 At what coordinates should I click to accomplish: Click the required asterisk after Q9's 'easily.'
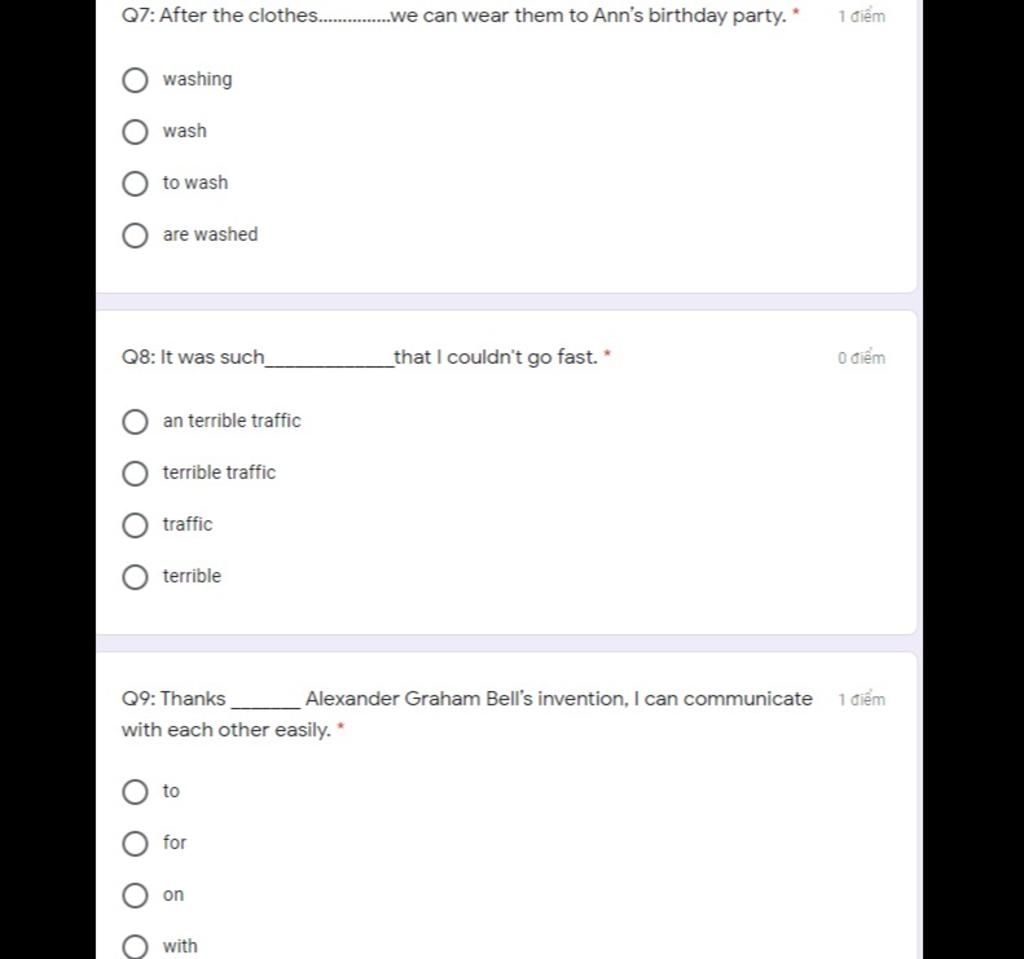342,728
